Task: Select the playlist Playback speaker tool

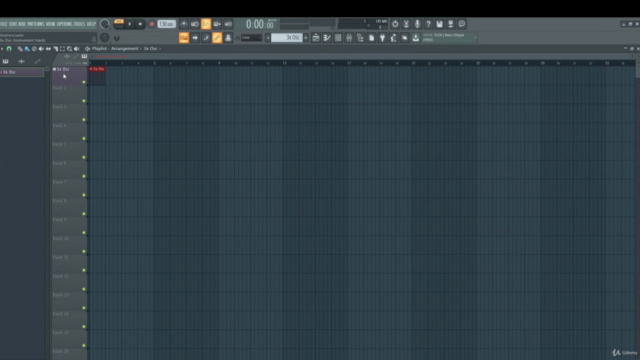Action: coord(77,49)
